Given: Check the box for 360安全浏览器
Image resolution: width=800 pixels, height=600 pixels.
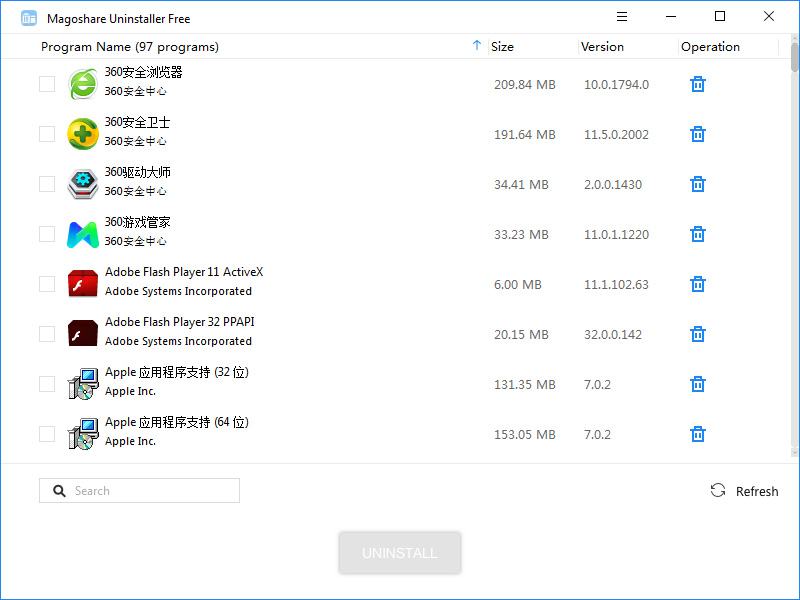Looking at the screenshot, I should 47,84.
